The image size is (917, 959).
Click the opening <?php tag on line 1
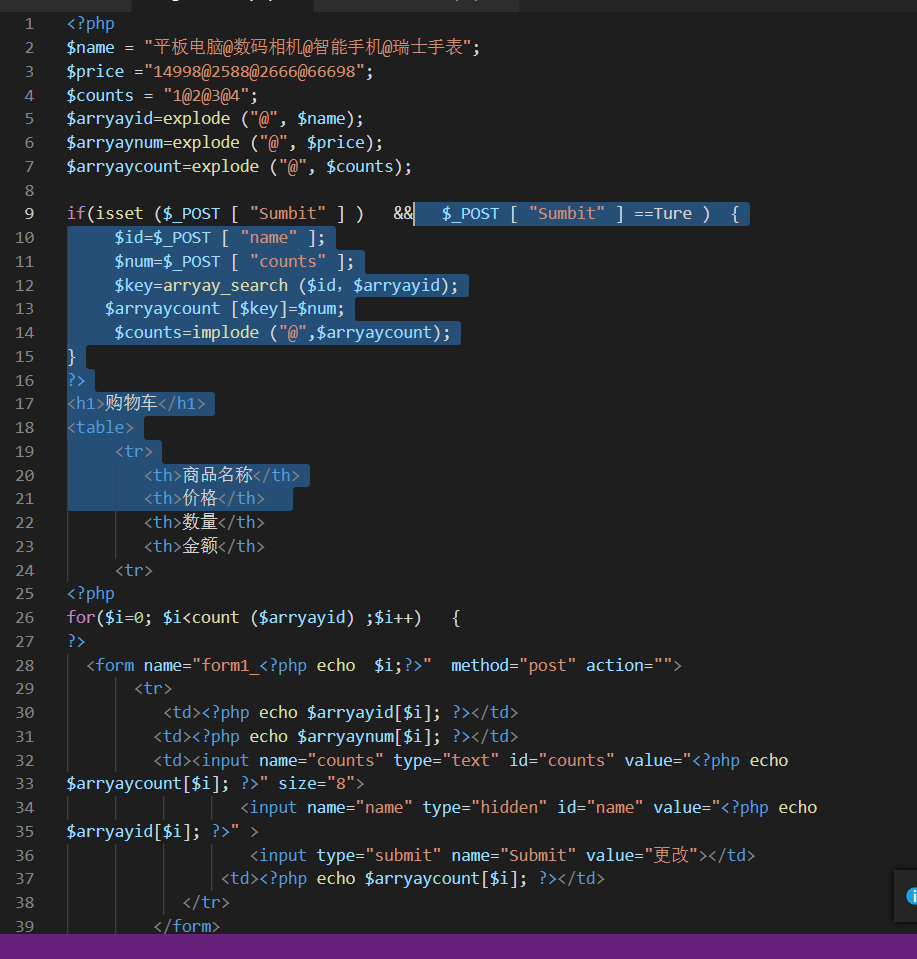[91, 24]
